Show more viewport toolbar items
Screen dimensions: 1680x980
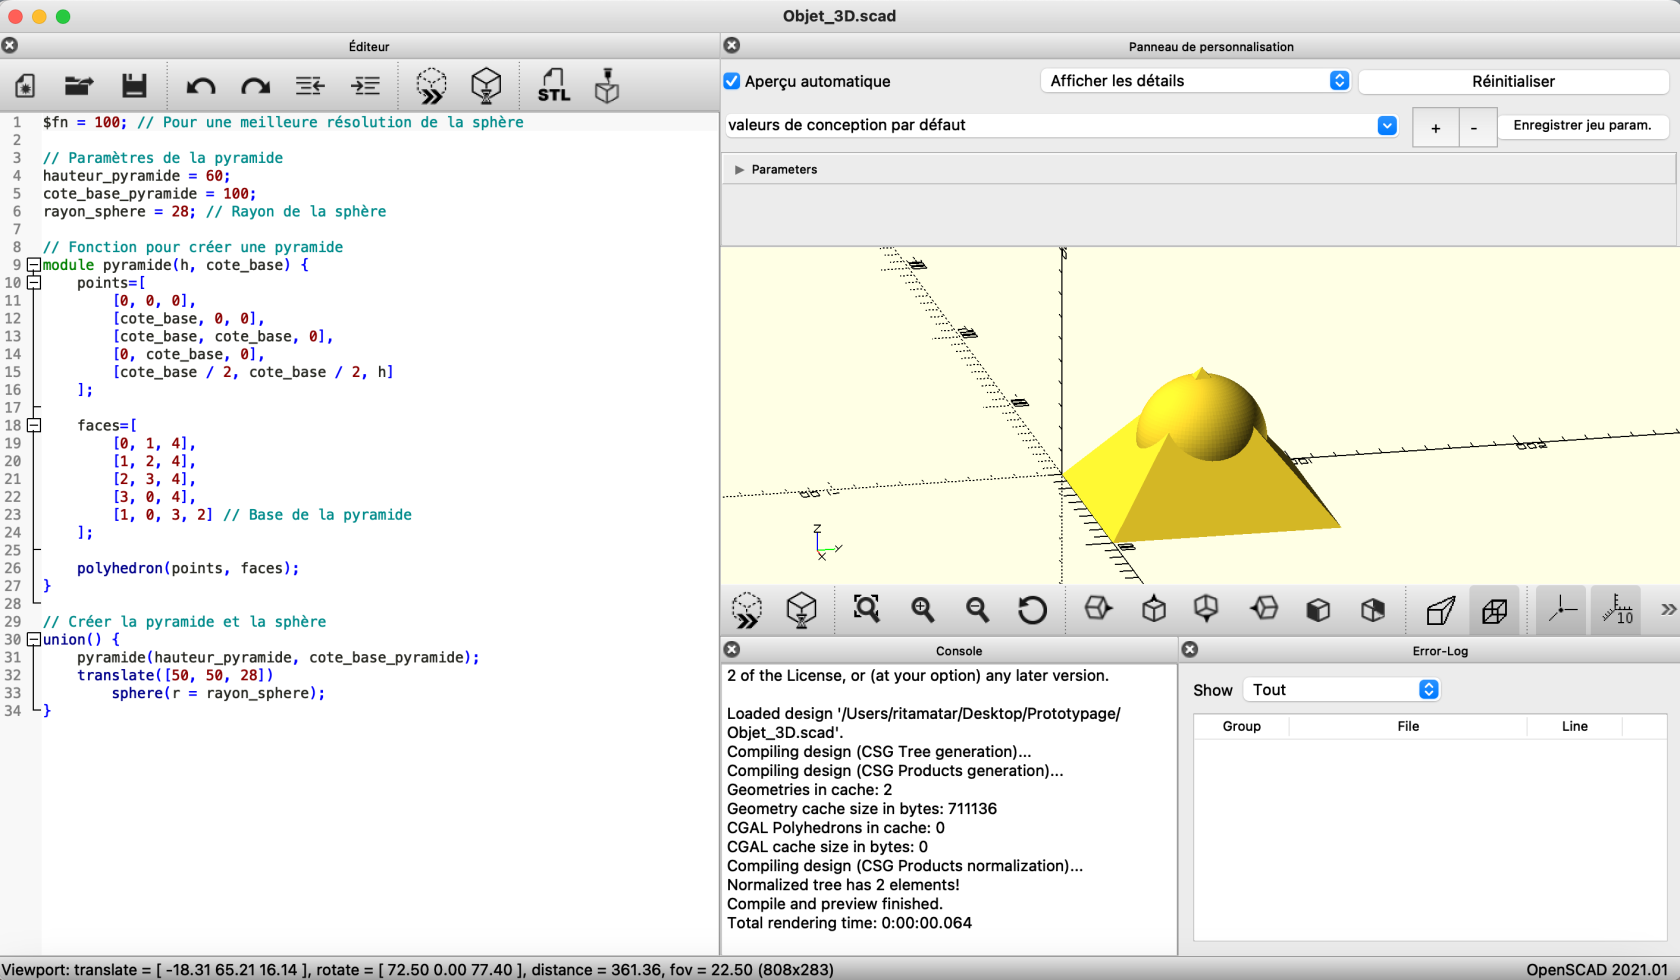click(x=1668, y=609)
